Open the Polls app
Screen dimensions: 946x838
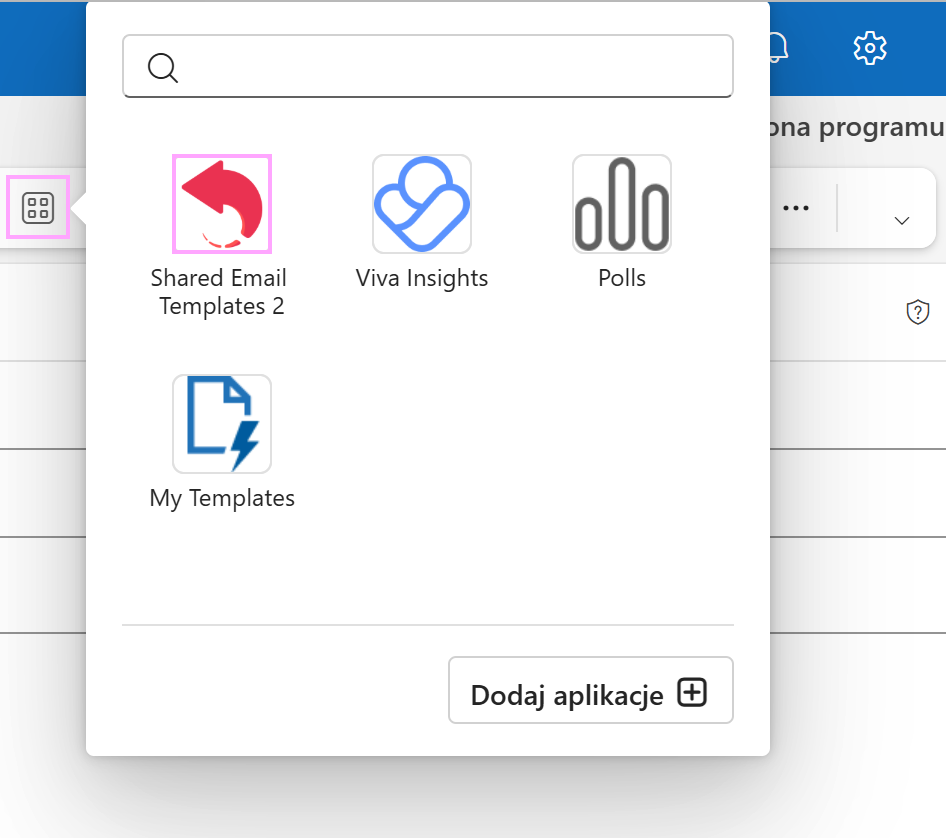pyautogui.click(x=621, y=203)
